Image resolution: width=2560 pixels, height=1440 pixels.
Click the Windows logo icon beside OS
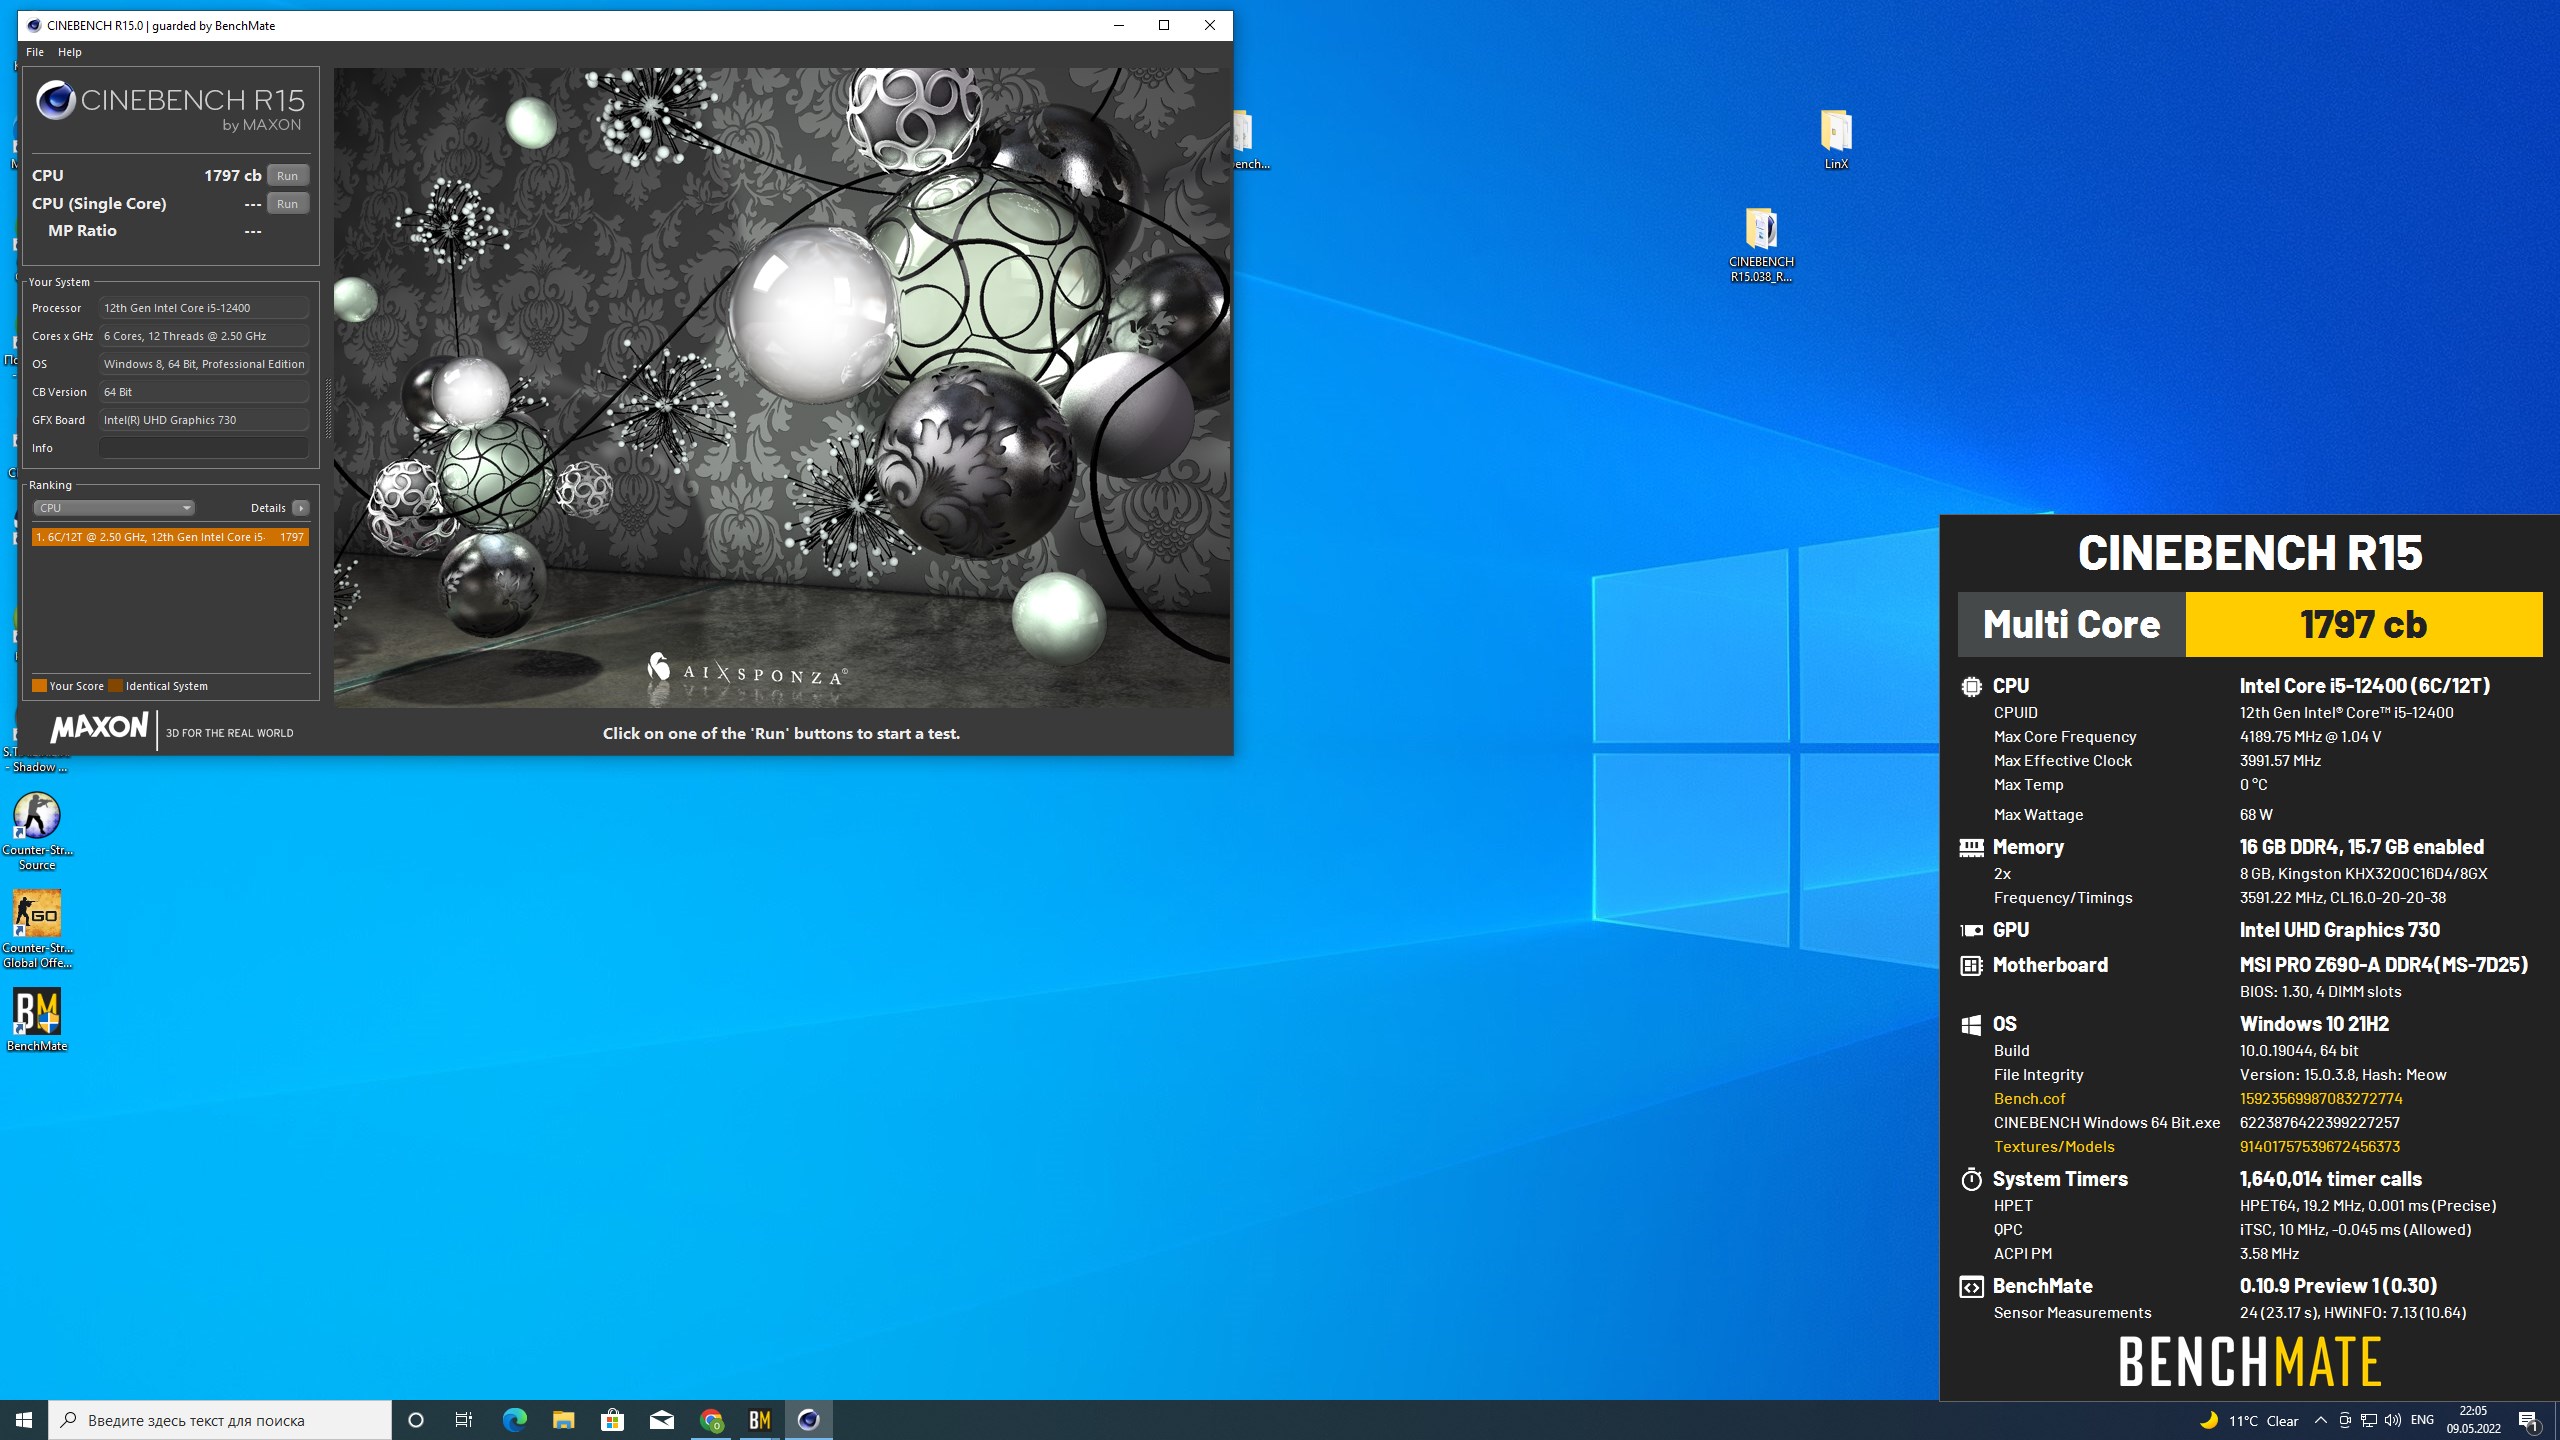(x=1971, y=1024)
